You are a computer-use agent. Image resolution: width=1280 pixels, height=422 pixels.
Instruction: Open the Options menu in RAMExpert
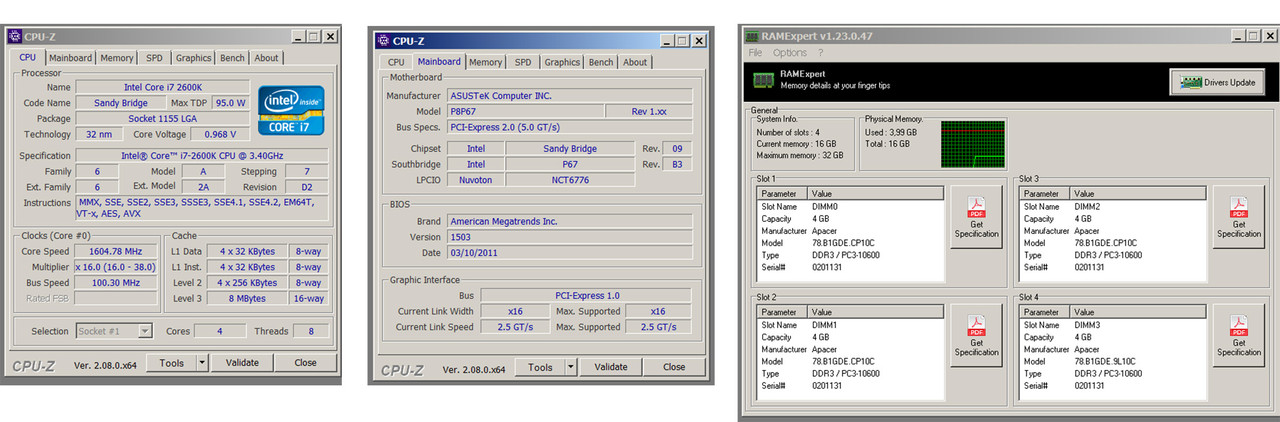click(790, 53)
